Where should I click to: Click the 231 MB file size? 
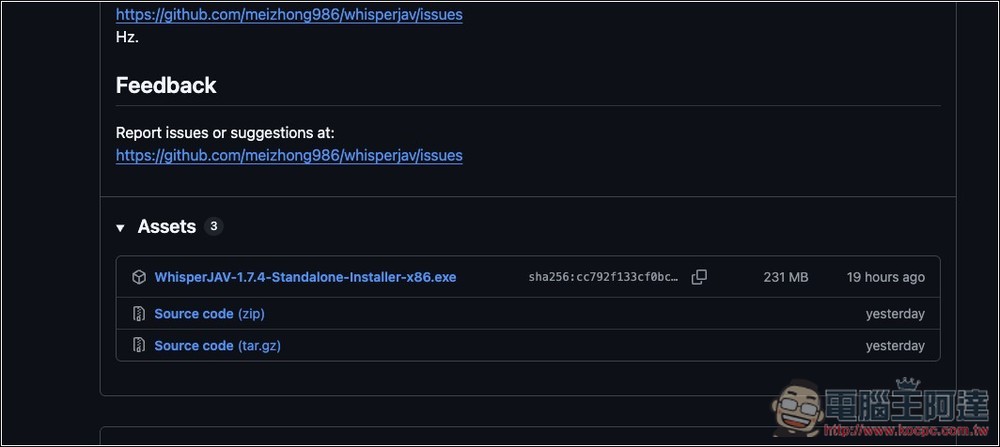pos(786,277)
